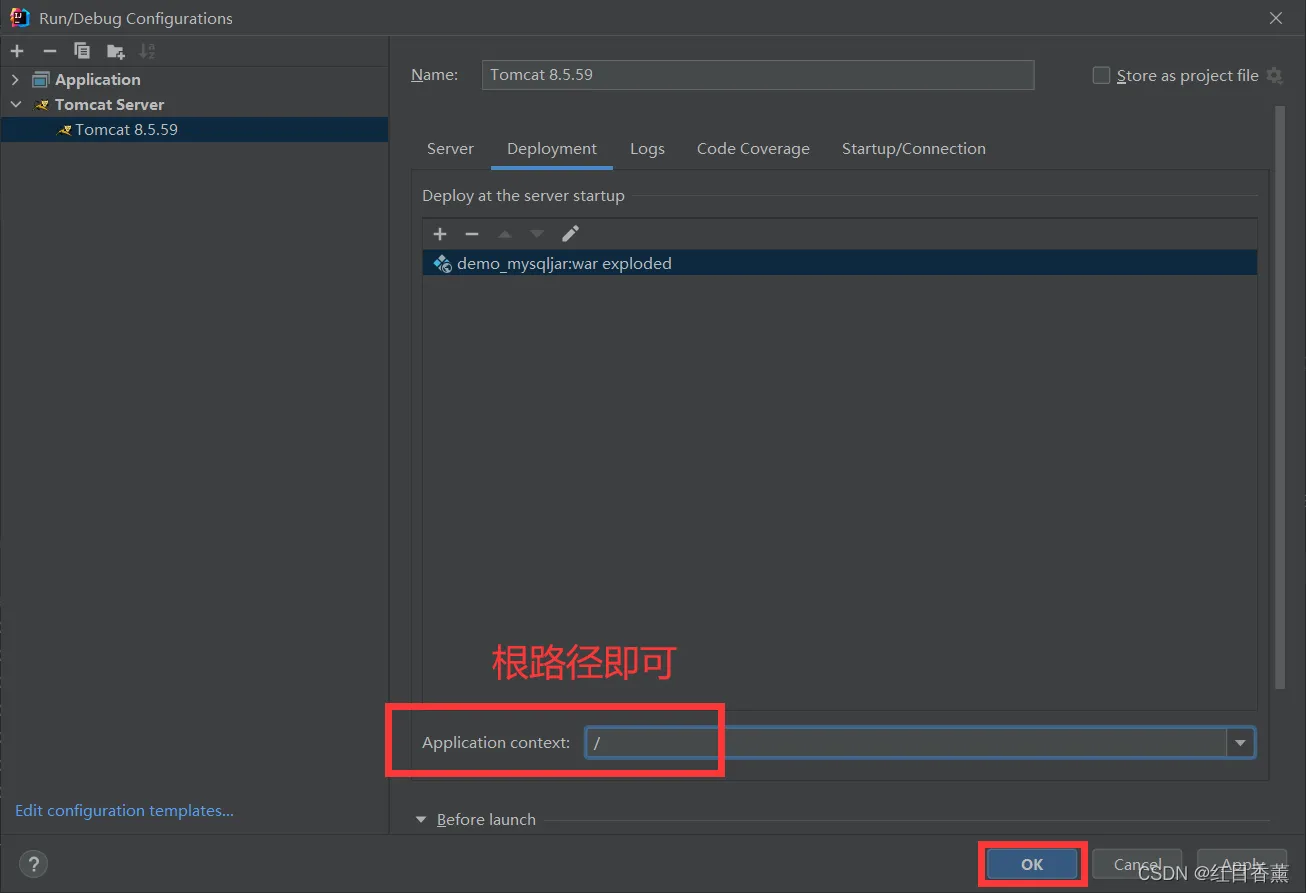Image resolution: width=1306 pixels, height=893 pixels.
Task: Switch to the Server tab
Action: coord(450,149)
